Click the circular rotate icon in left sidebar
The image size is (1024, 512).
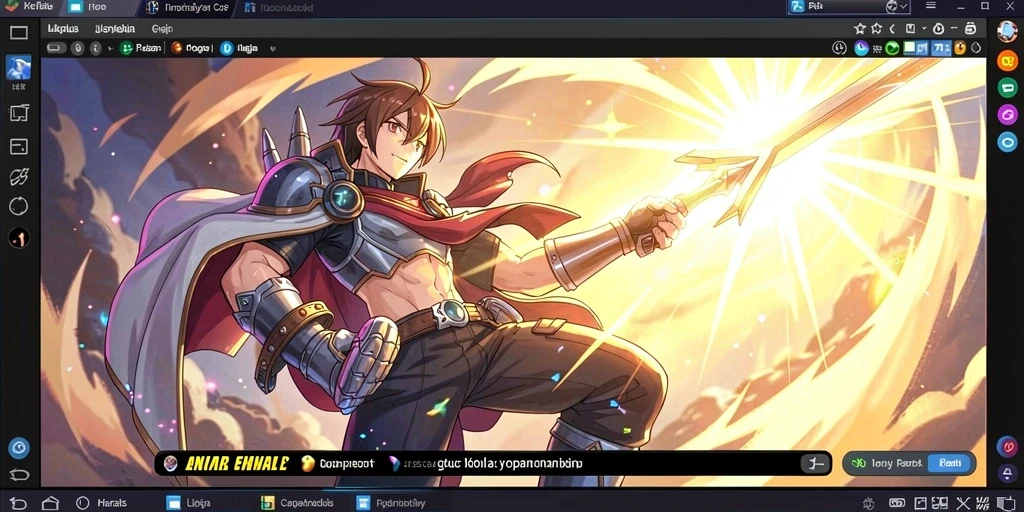tap(18, 207)
